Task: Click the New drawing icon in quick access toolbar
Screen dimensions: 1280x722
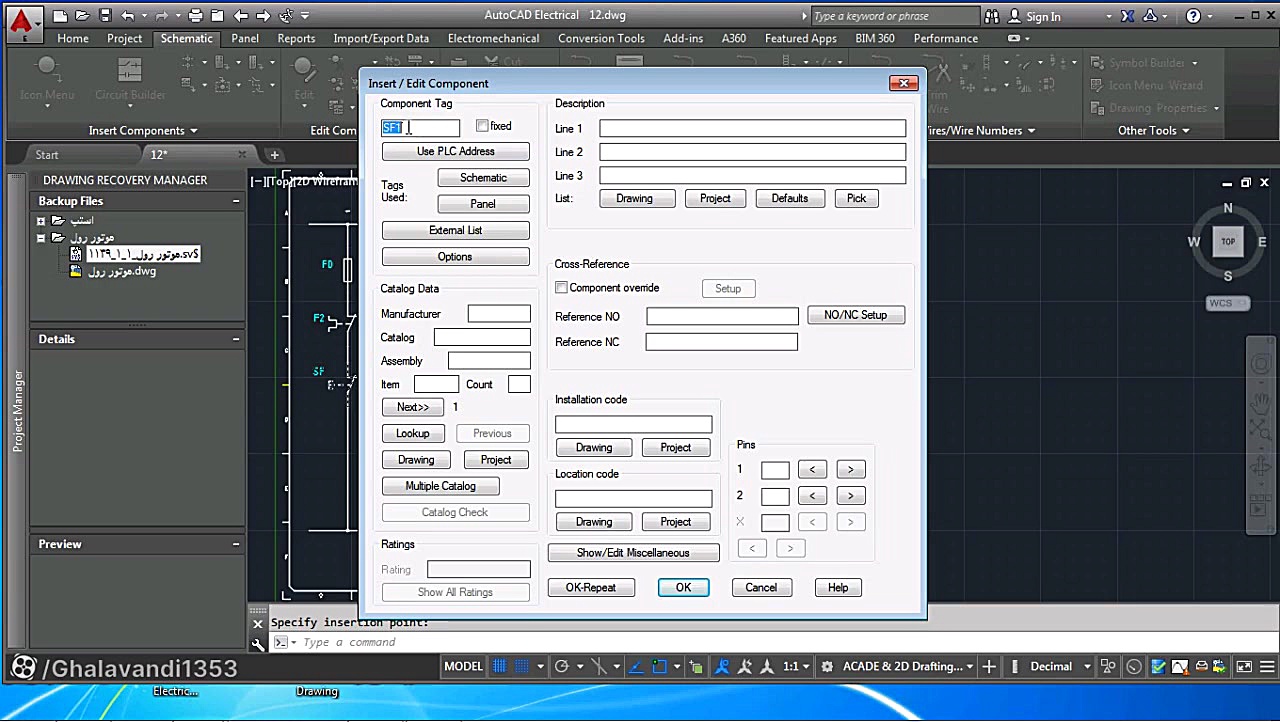Action: (61, 16)
